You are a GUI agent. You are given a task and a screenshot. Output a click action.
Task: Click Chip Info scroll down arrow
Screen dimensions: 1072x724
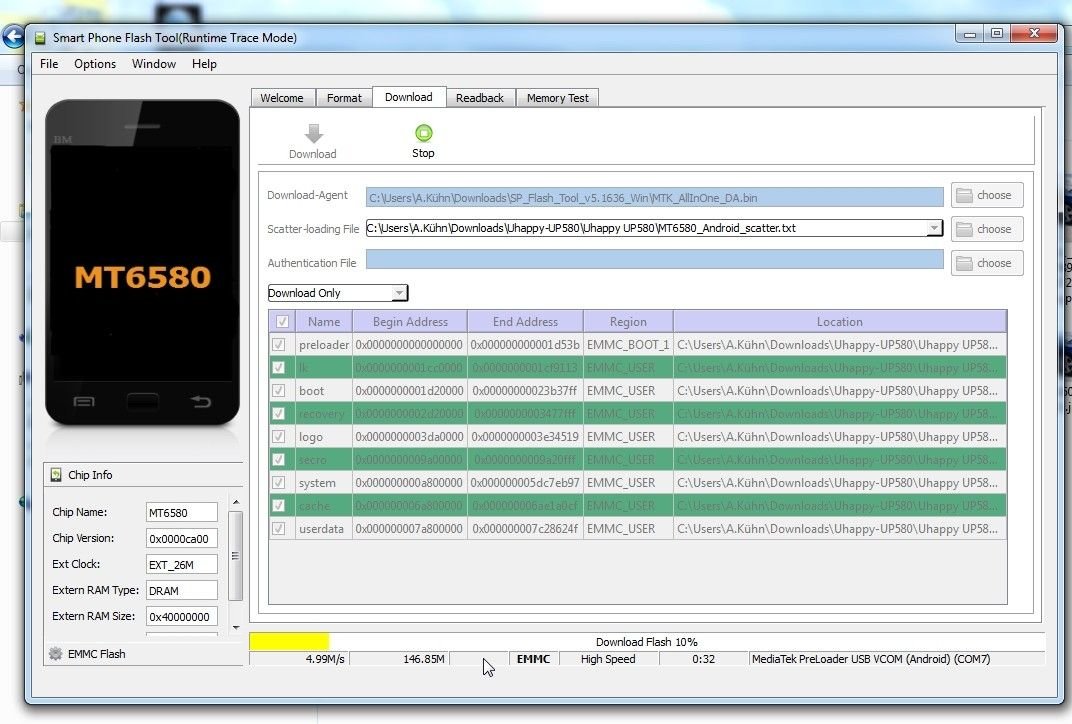[236, 627]
